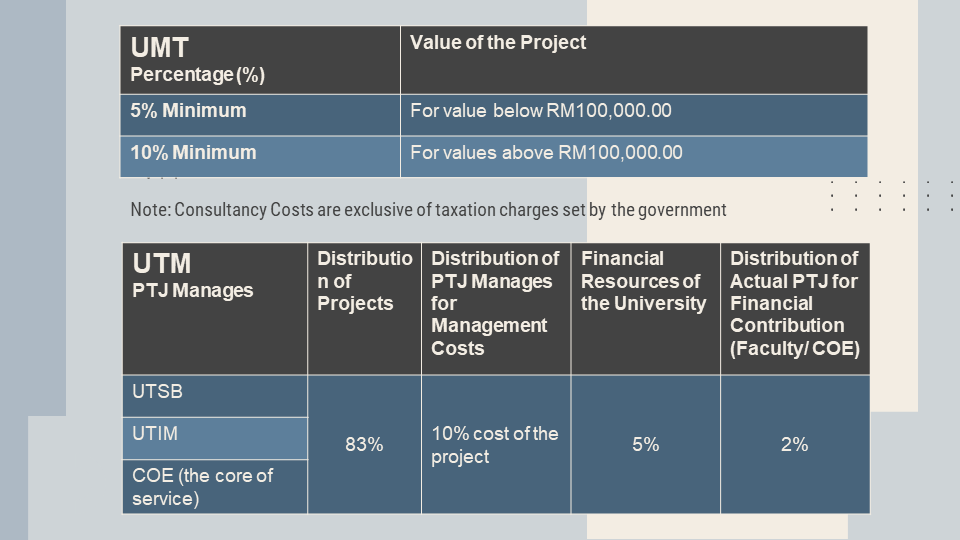
Task: Click the UMT Percentage (%) header cell
Action: point(260,60)
